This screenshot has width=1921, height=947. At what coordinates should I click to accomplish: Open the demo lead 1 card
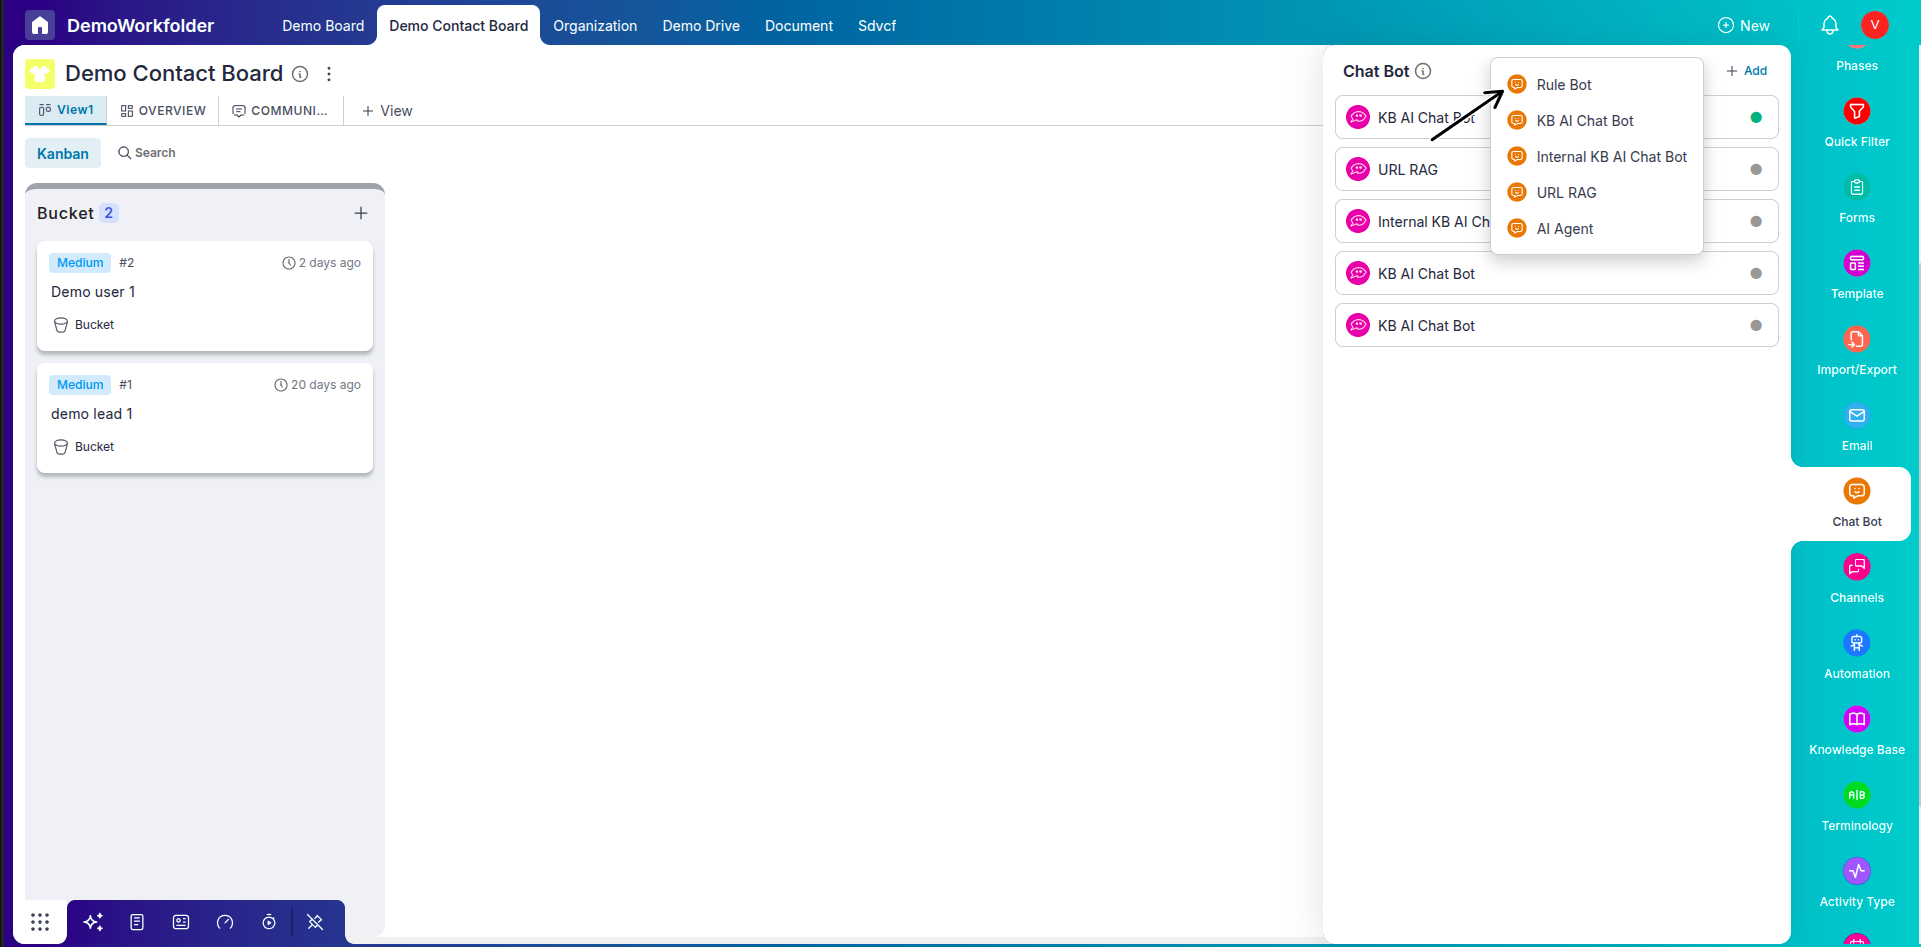coord(205,418)
